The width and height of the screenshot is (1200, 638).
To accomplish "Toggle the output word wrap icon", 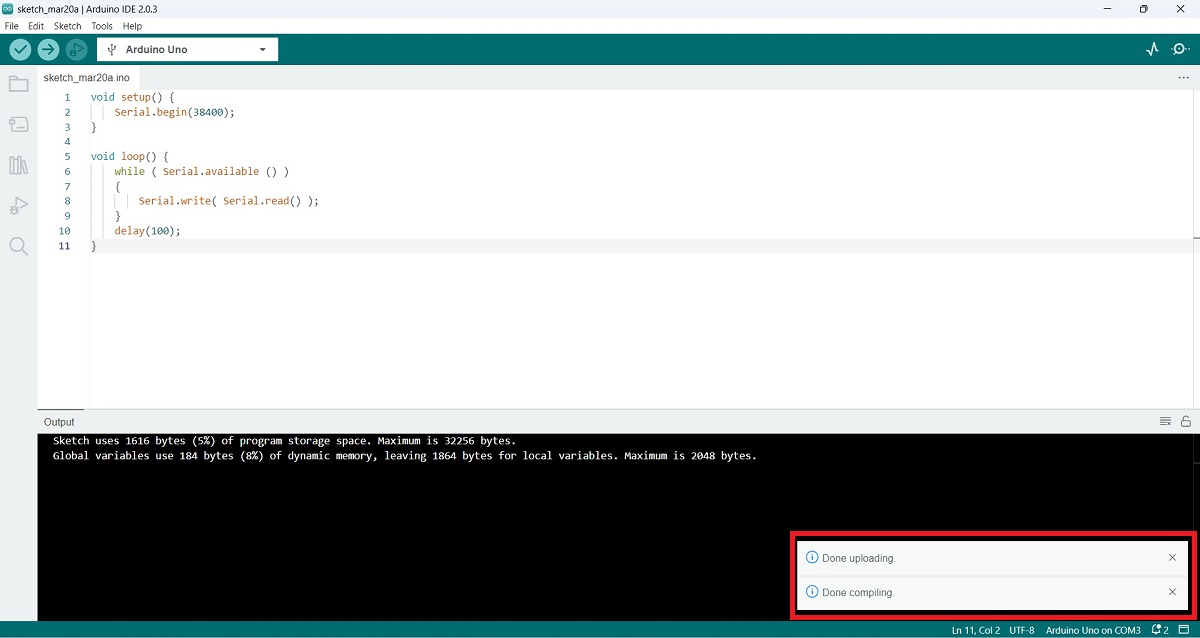I will coord(1165,421).
